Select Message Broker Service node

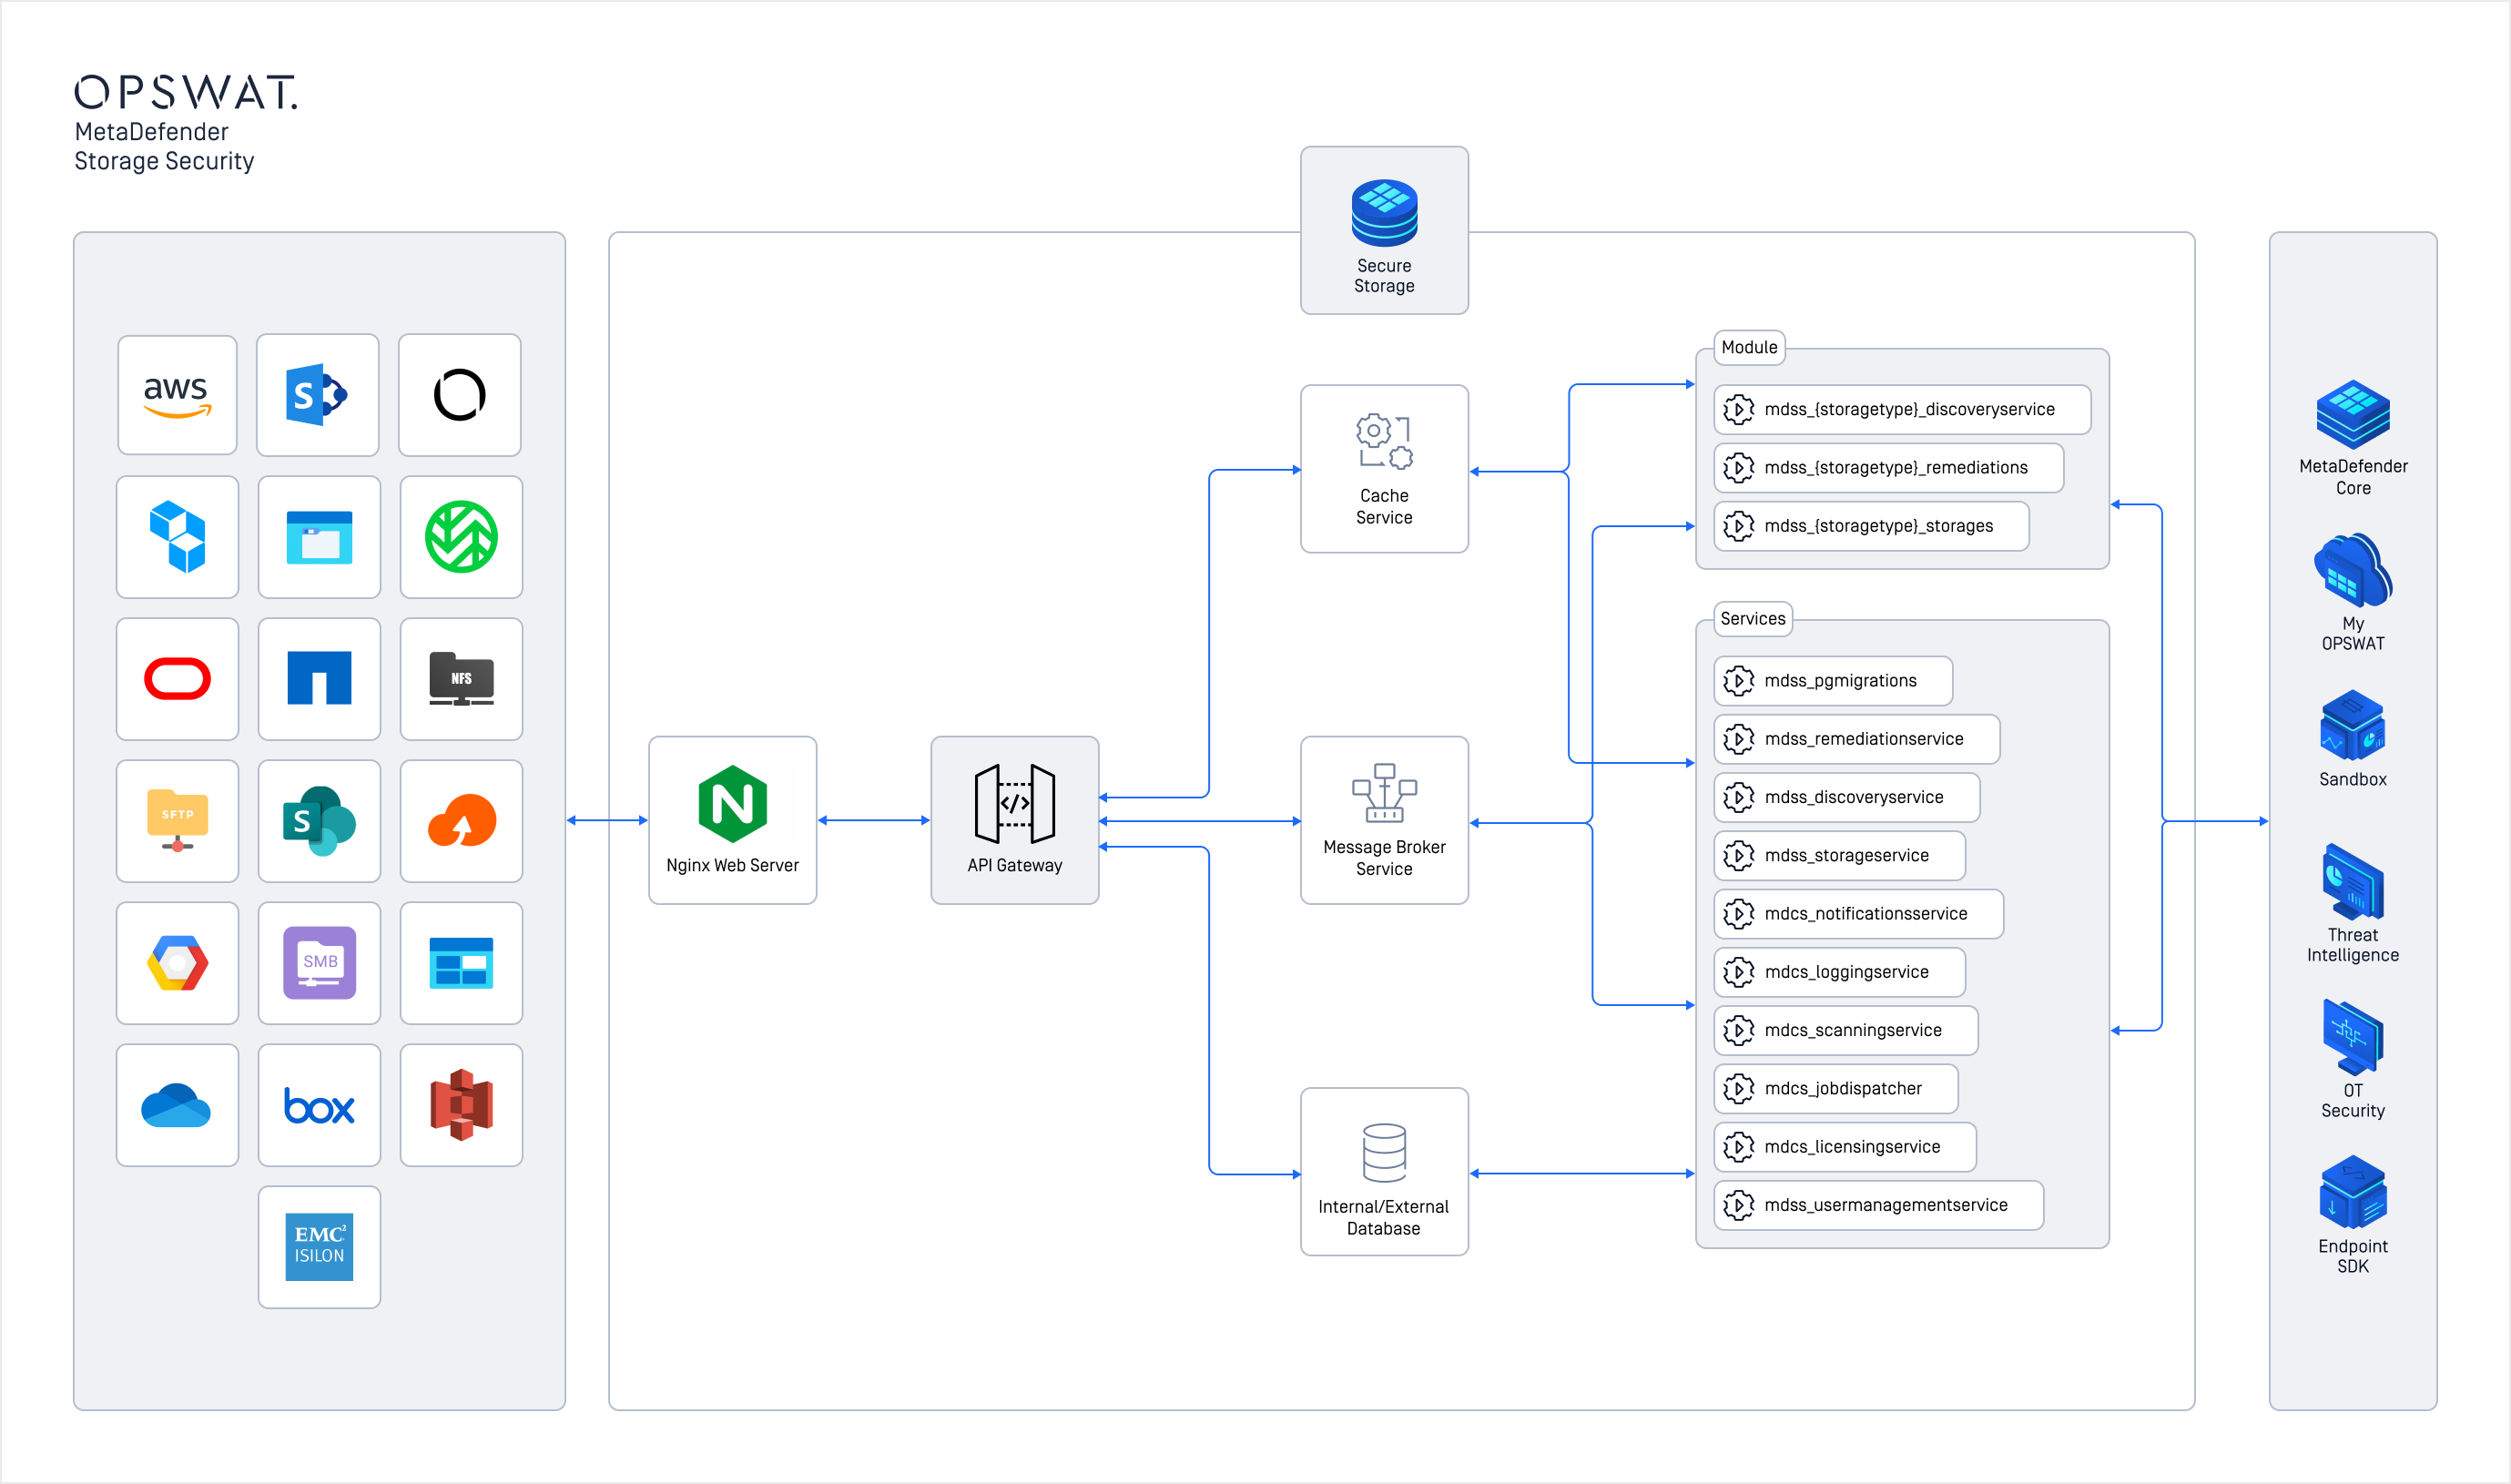click(1384, 820)
